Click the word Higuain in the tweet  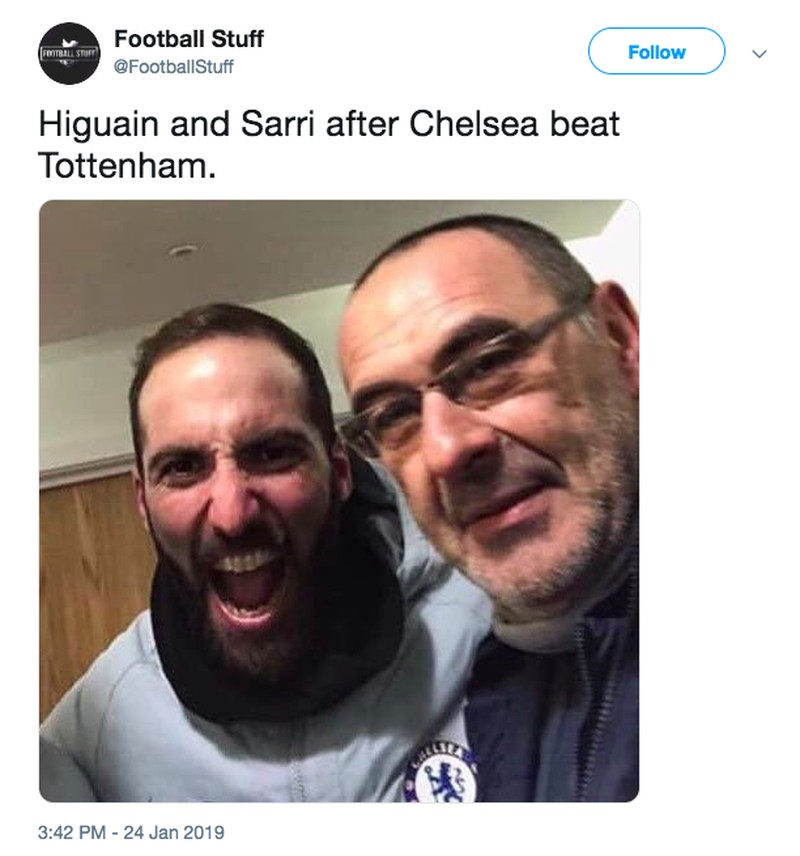point(98,126)
